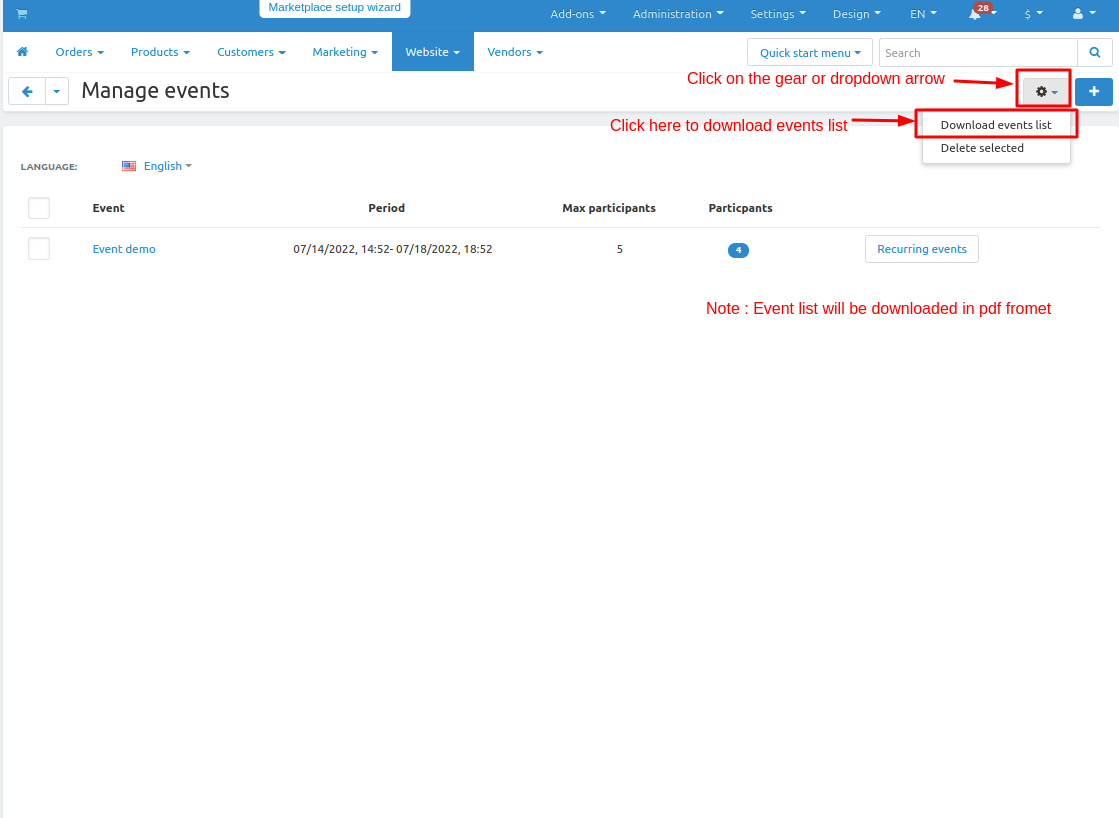The height and width of the screenshot is (818, 1119).
Task: Add new event with plus button
Action: [x=1093, y=91]
